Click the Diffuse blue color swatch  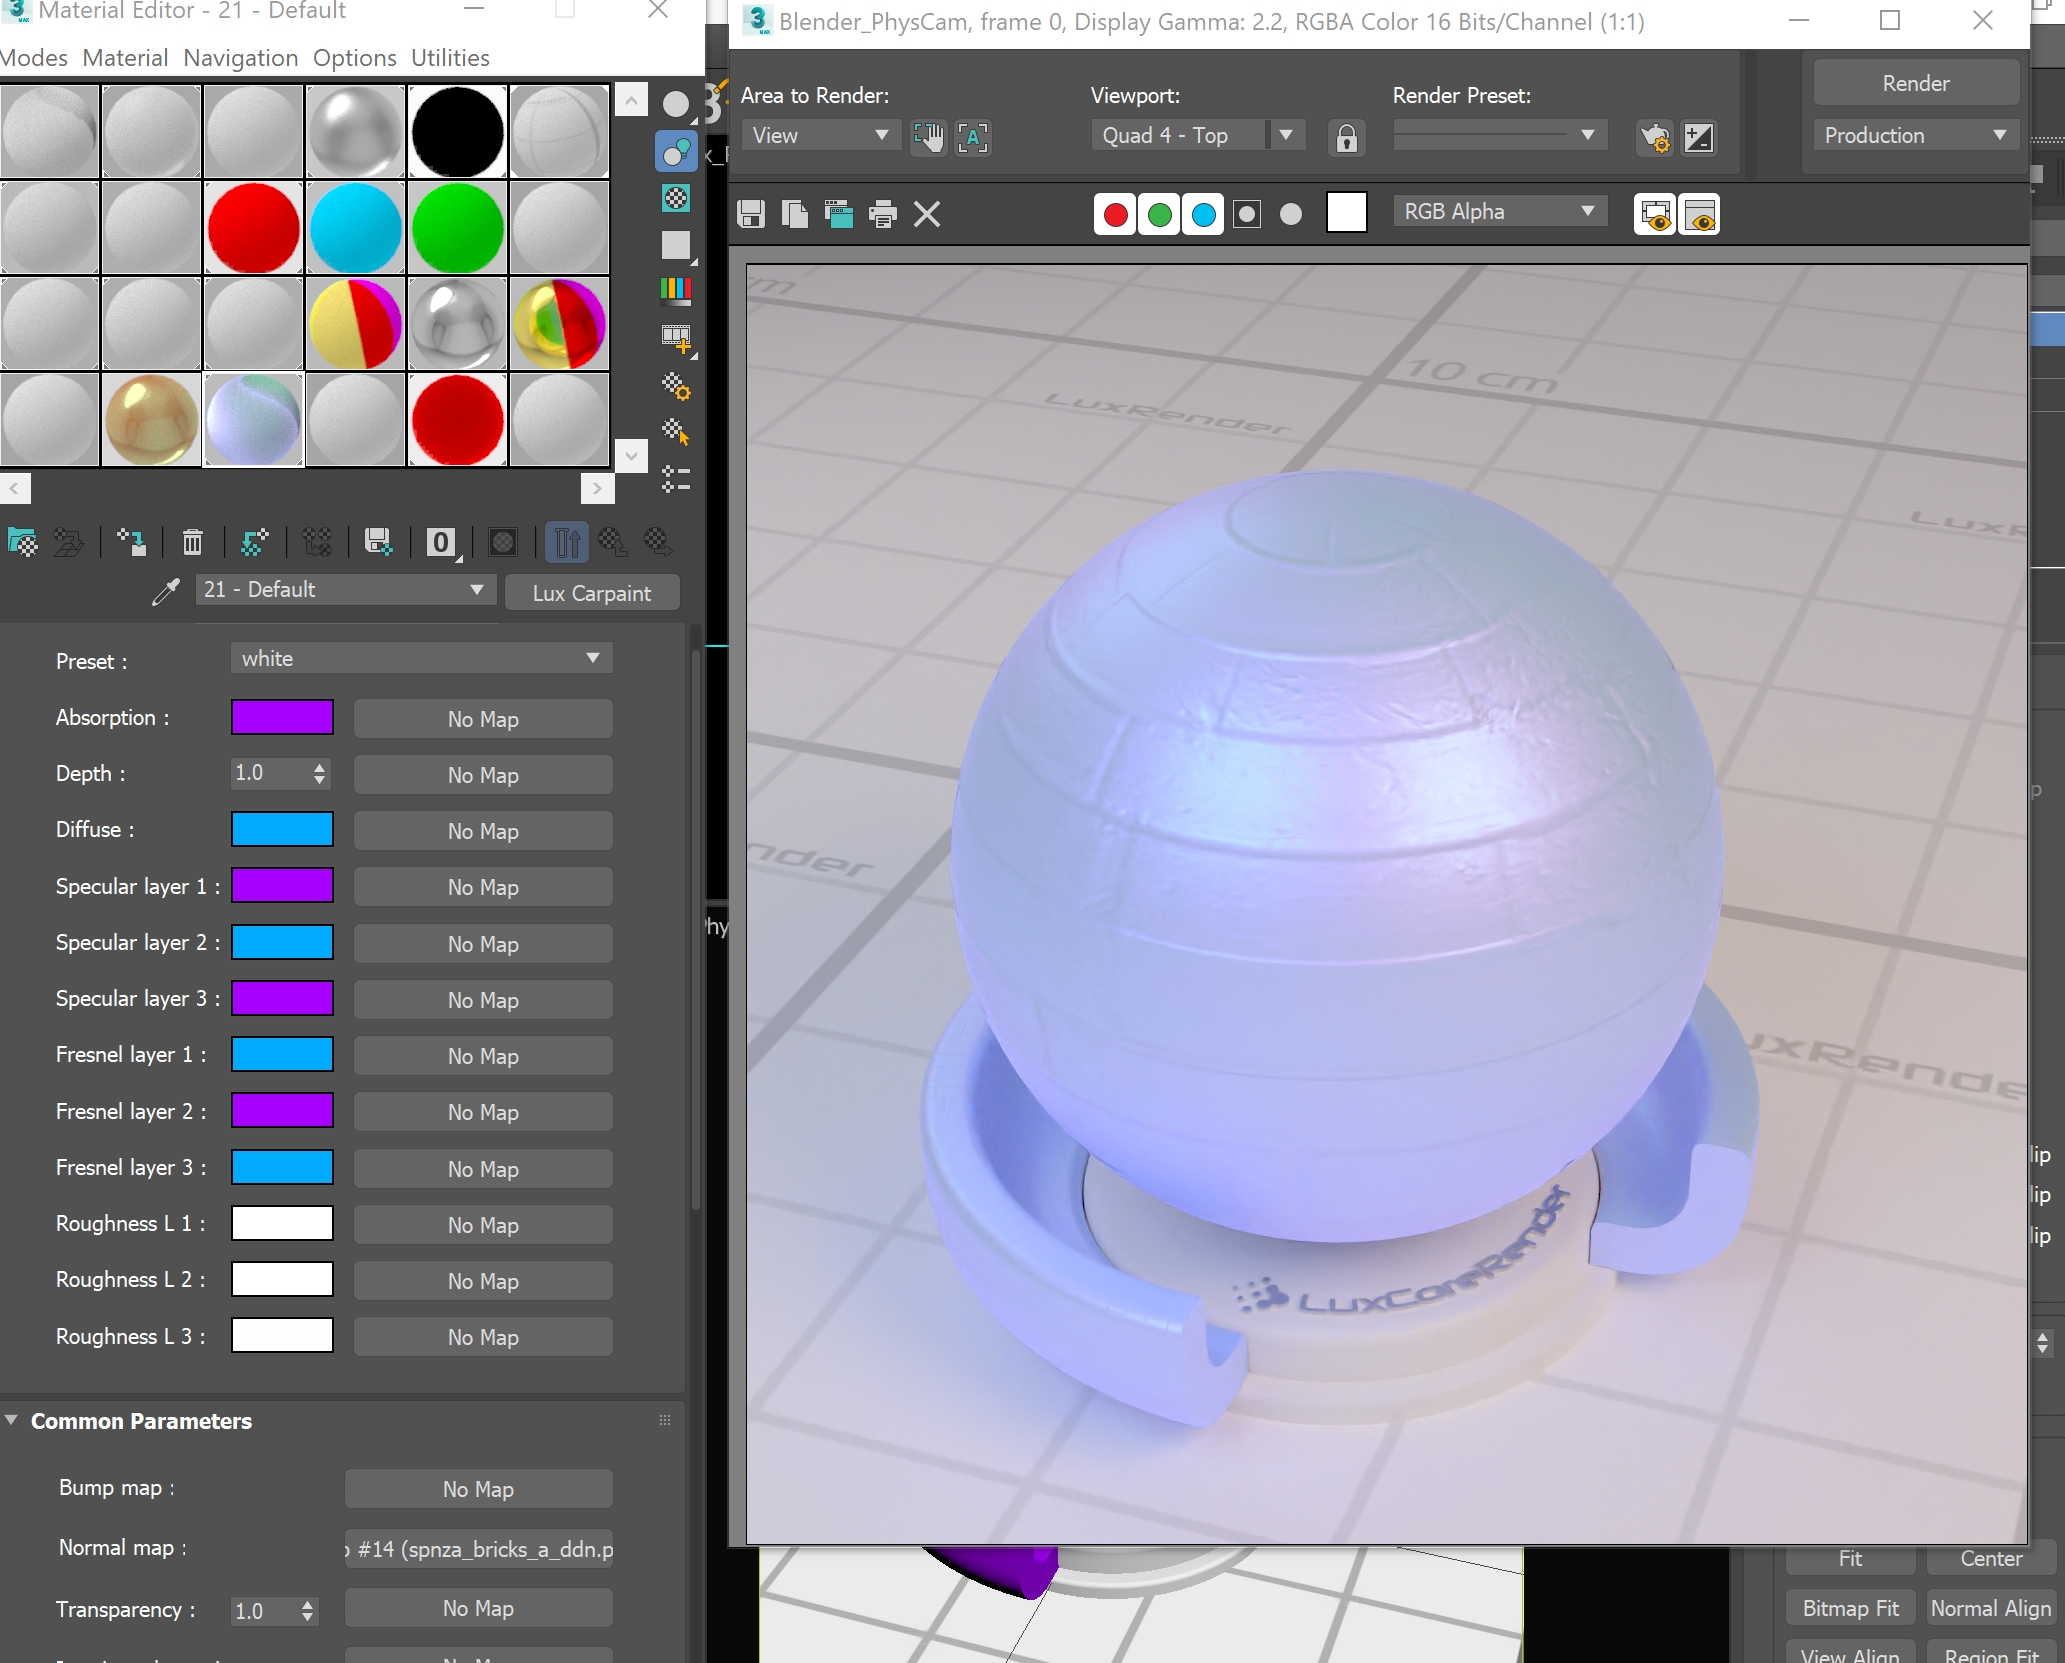282,830
